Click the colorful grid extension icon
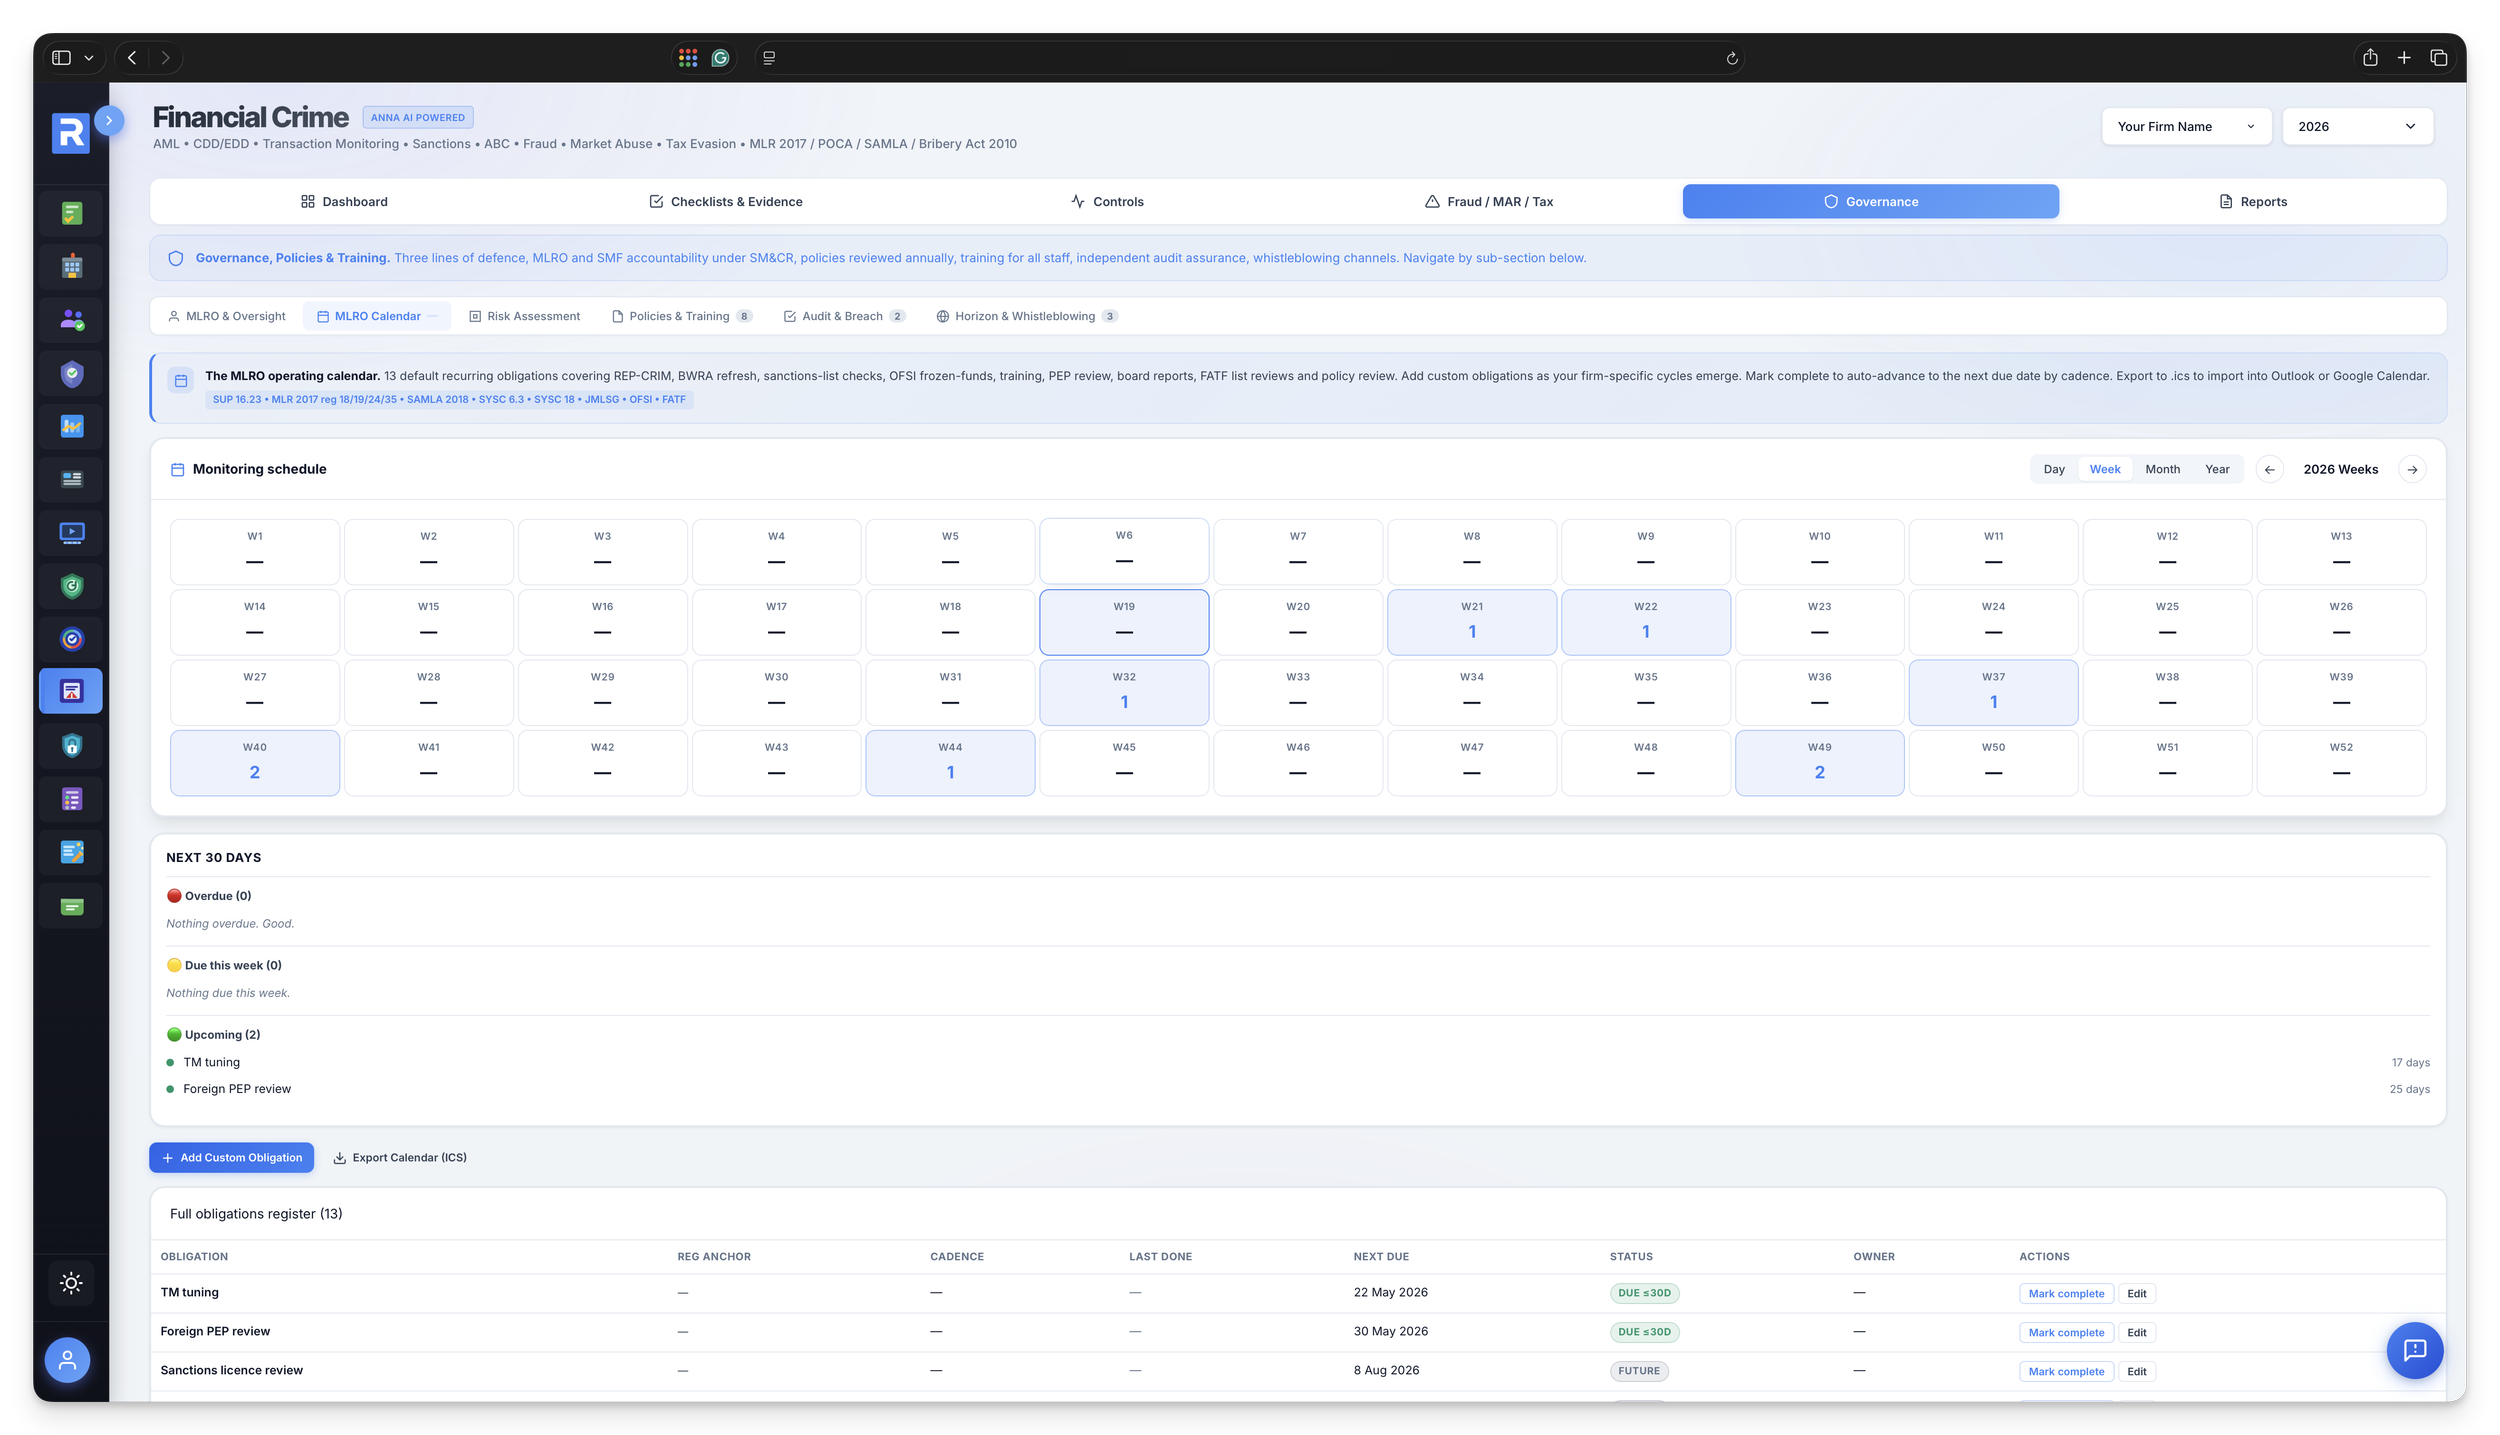This screenshot has height=1435, width=2500. pyautogui.click(x=687, y=58)
